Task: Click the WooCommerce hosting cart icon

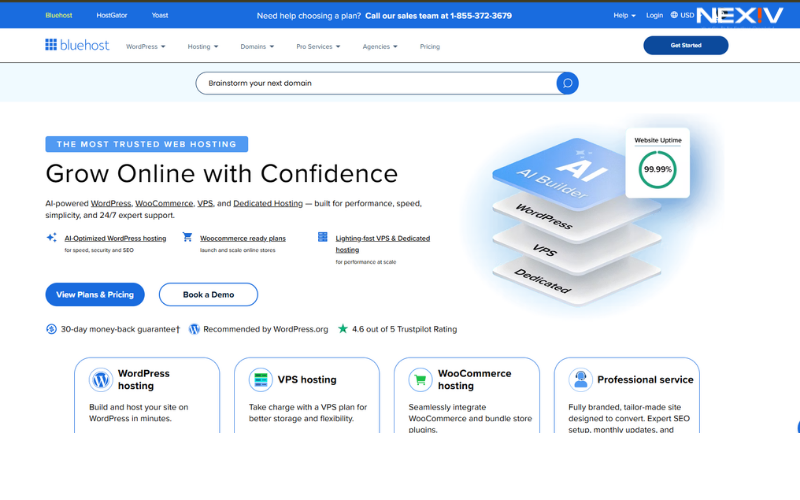Action: click(421, 380)
